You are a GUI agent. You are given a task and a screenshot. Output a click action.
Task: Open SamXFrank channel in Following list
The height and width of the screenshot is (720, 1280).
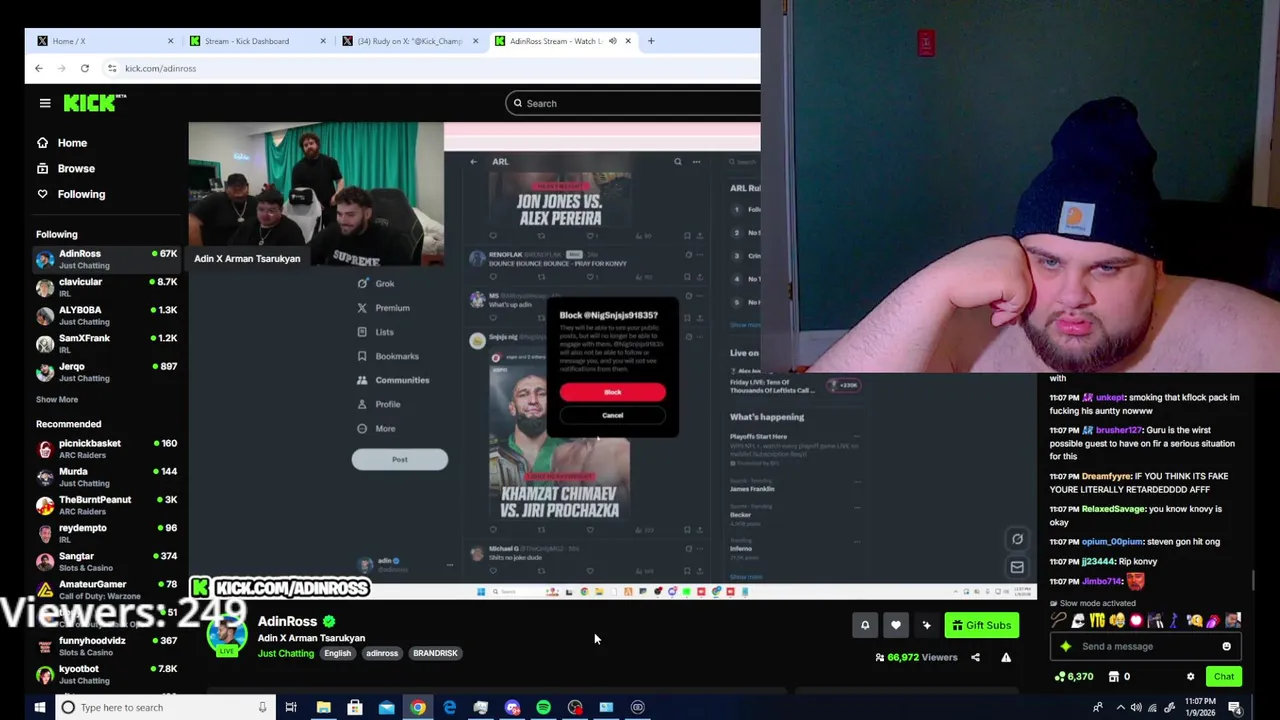[106, 343]
